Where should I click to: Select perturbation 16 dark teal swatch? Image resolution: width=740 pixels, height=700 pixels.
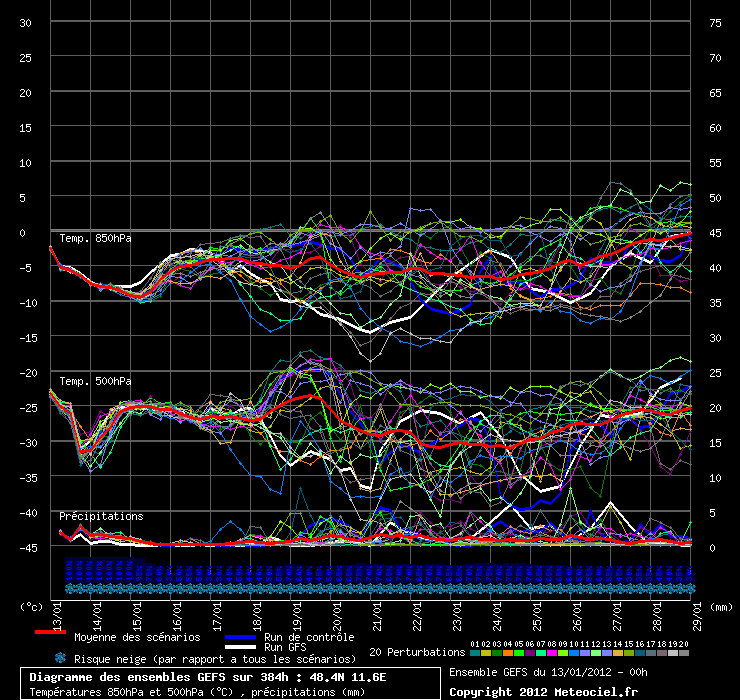(639, 653)
